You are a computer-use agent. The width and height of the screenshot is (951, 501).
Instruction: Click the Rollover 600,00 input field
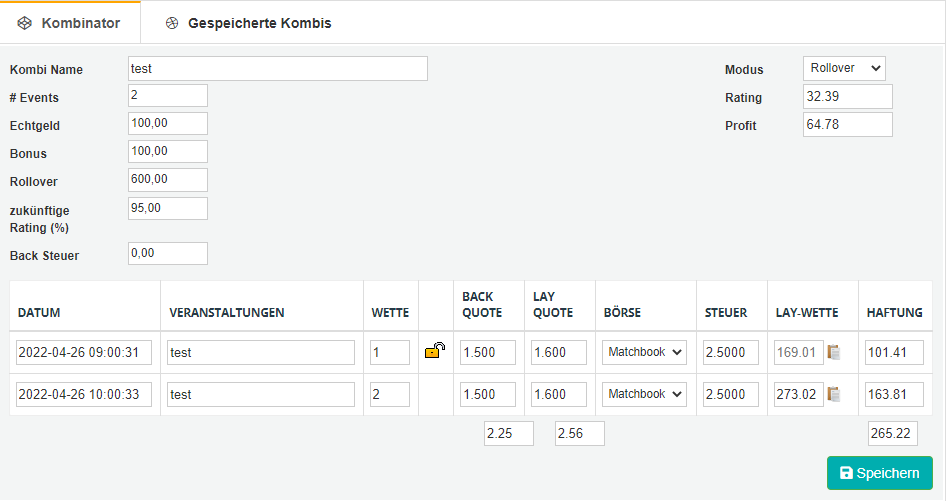[x=168, y=180]
